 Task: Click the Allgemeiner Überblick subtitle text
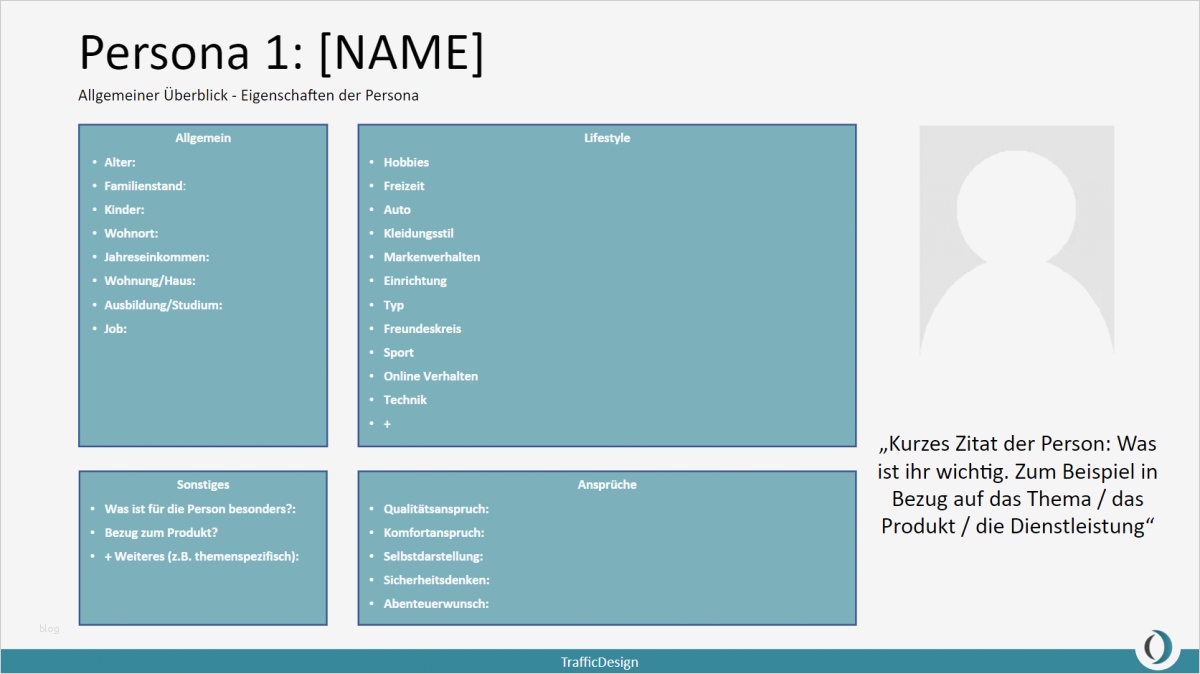[248, 96]
